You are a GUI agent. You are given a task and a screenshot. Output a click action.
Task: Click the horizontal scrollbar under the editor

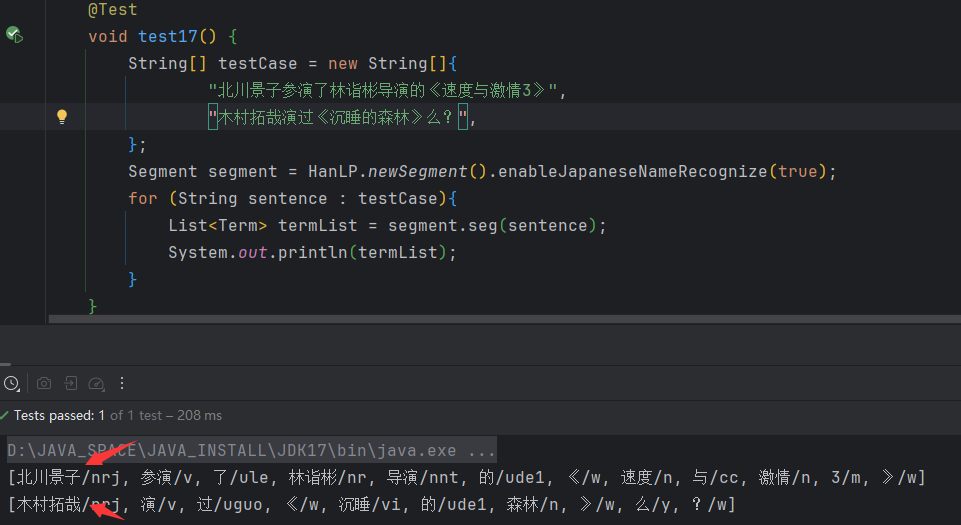(x=504, y=319)
